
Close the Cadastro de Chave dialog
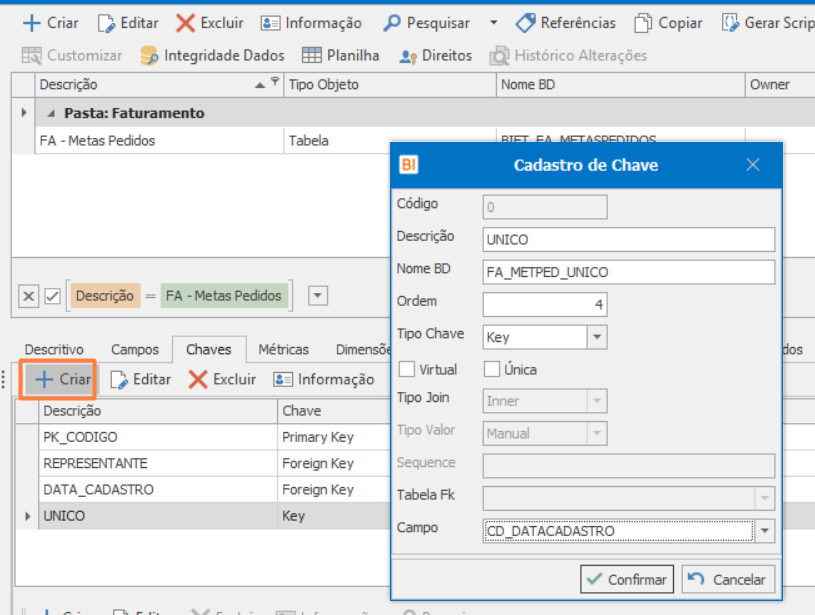point(753,165)
